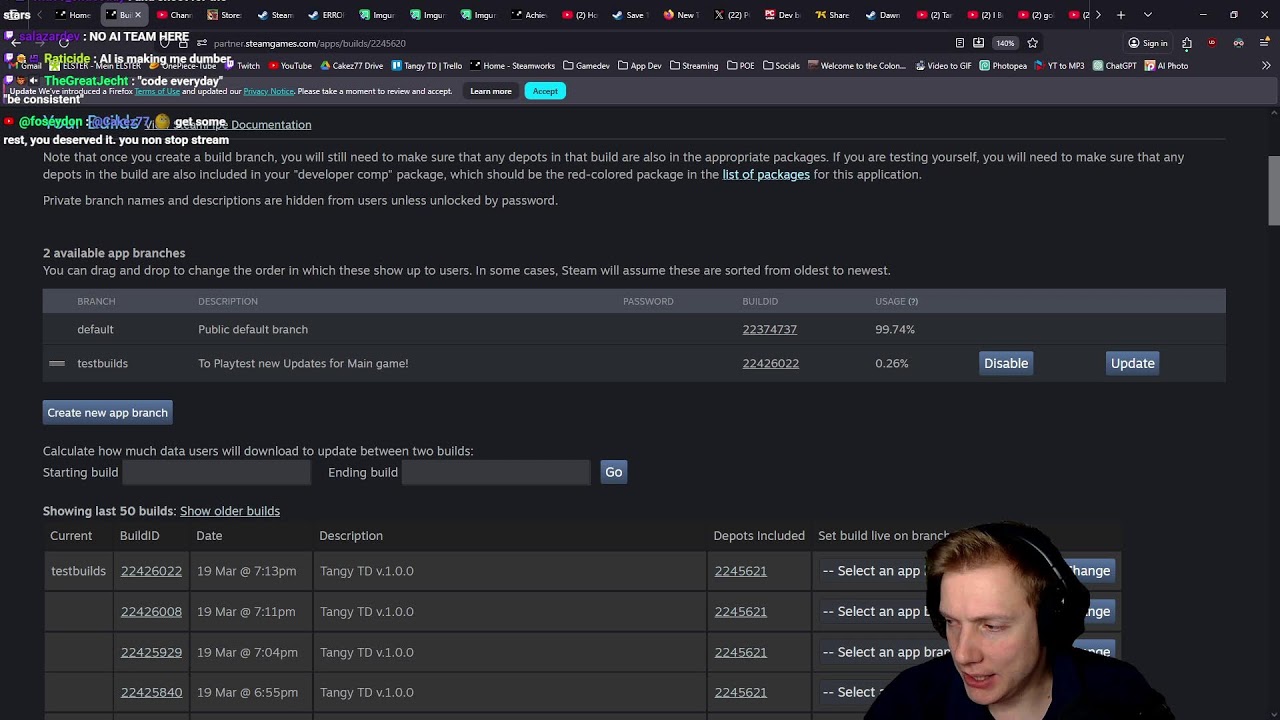Open the Cakez77 Drive bookmark
The height and width of the screenshot is (720, 1280).
[352, 66]
